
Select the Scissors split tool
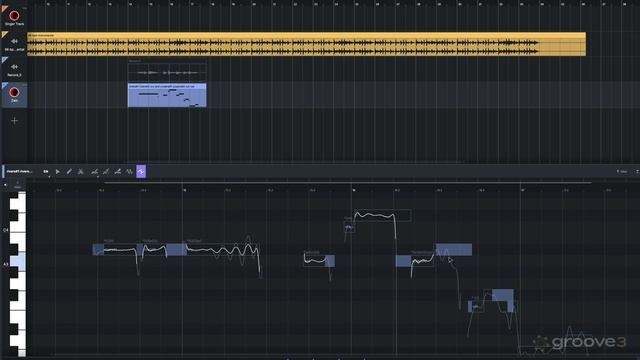pyautogui.click(x=81, y=172)
